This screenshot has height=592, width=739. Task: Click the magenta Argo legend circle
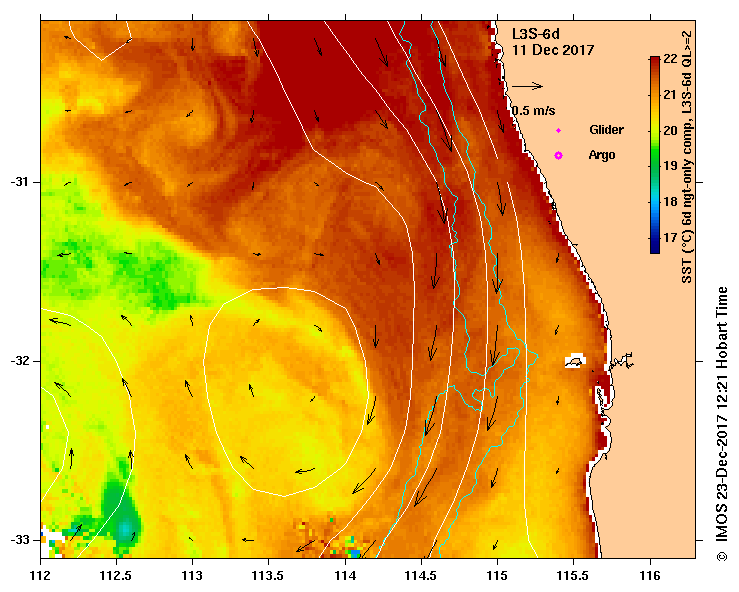(558, 156)
